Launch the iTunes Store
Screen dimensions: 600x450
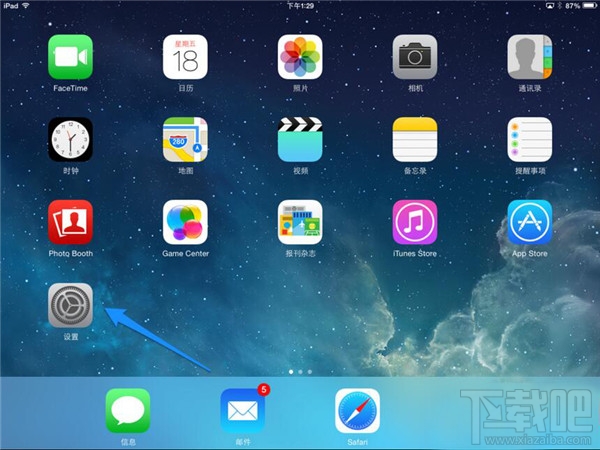click(x=415, y=222)
